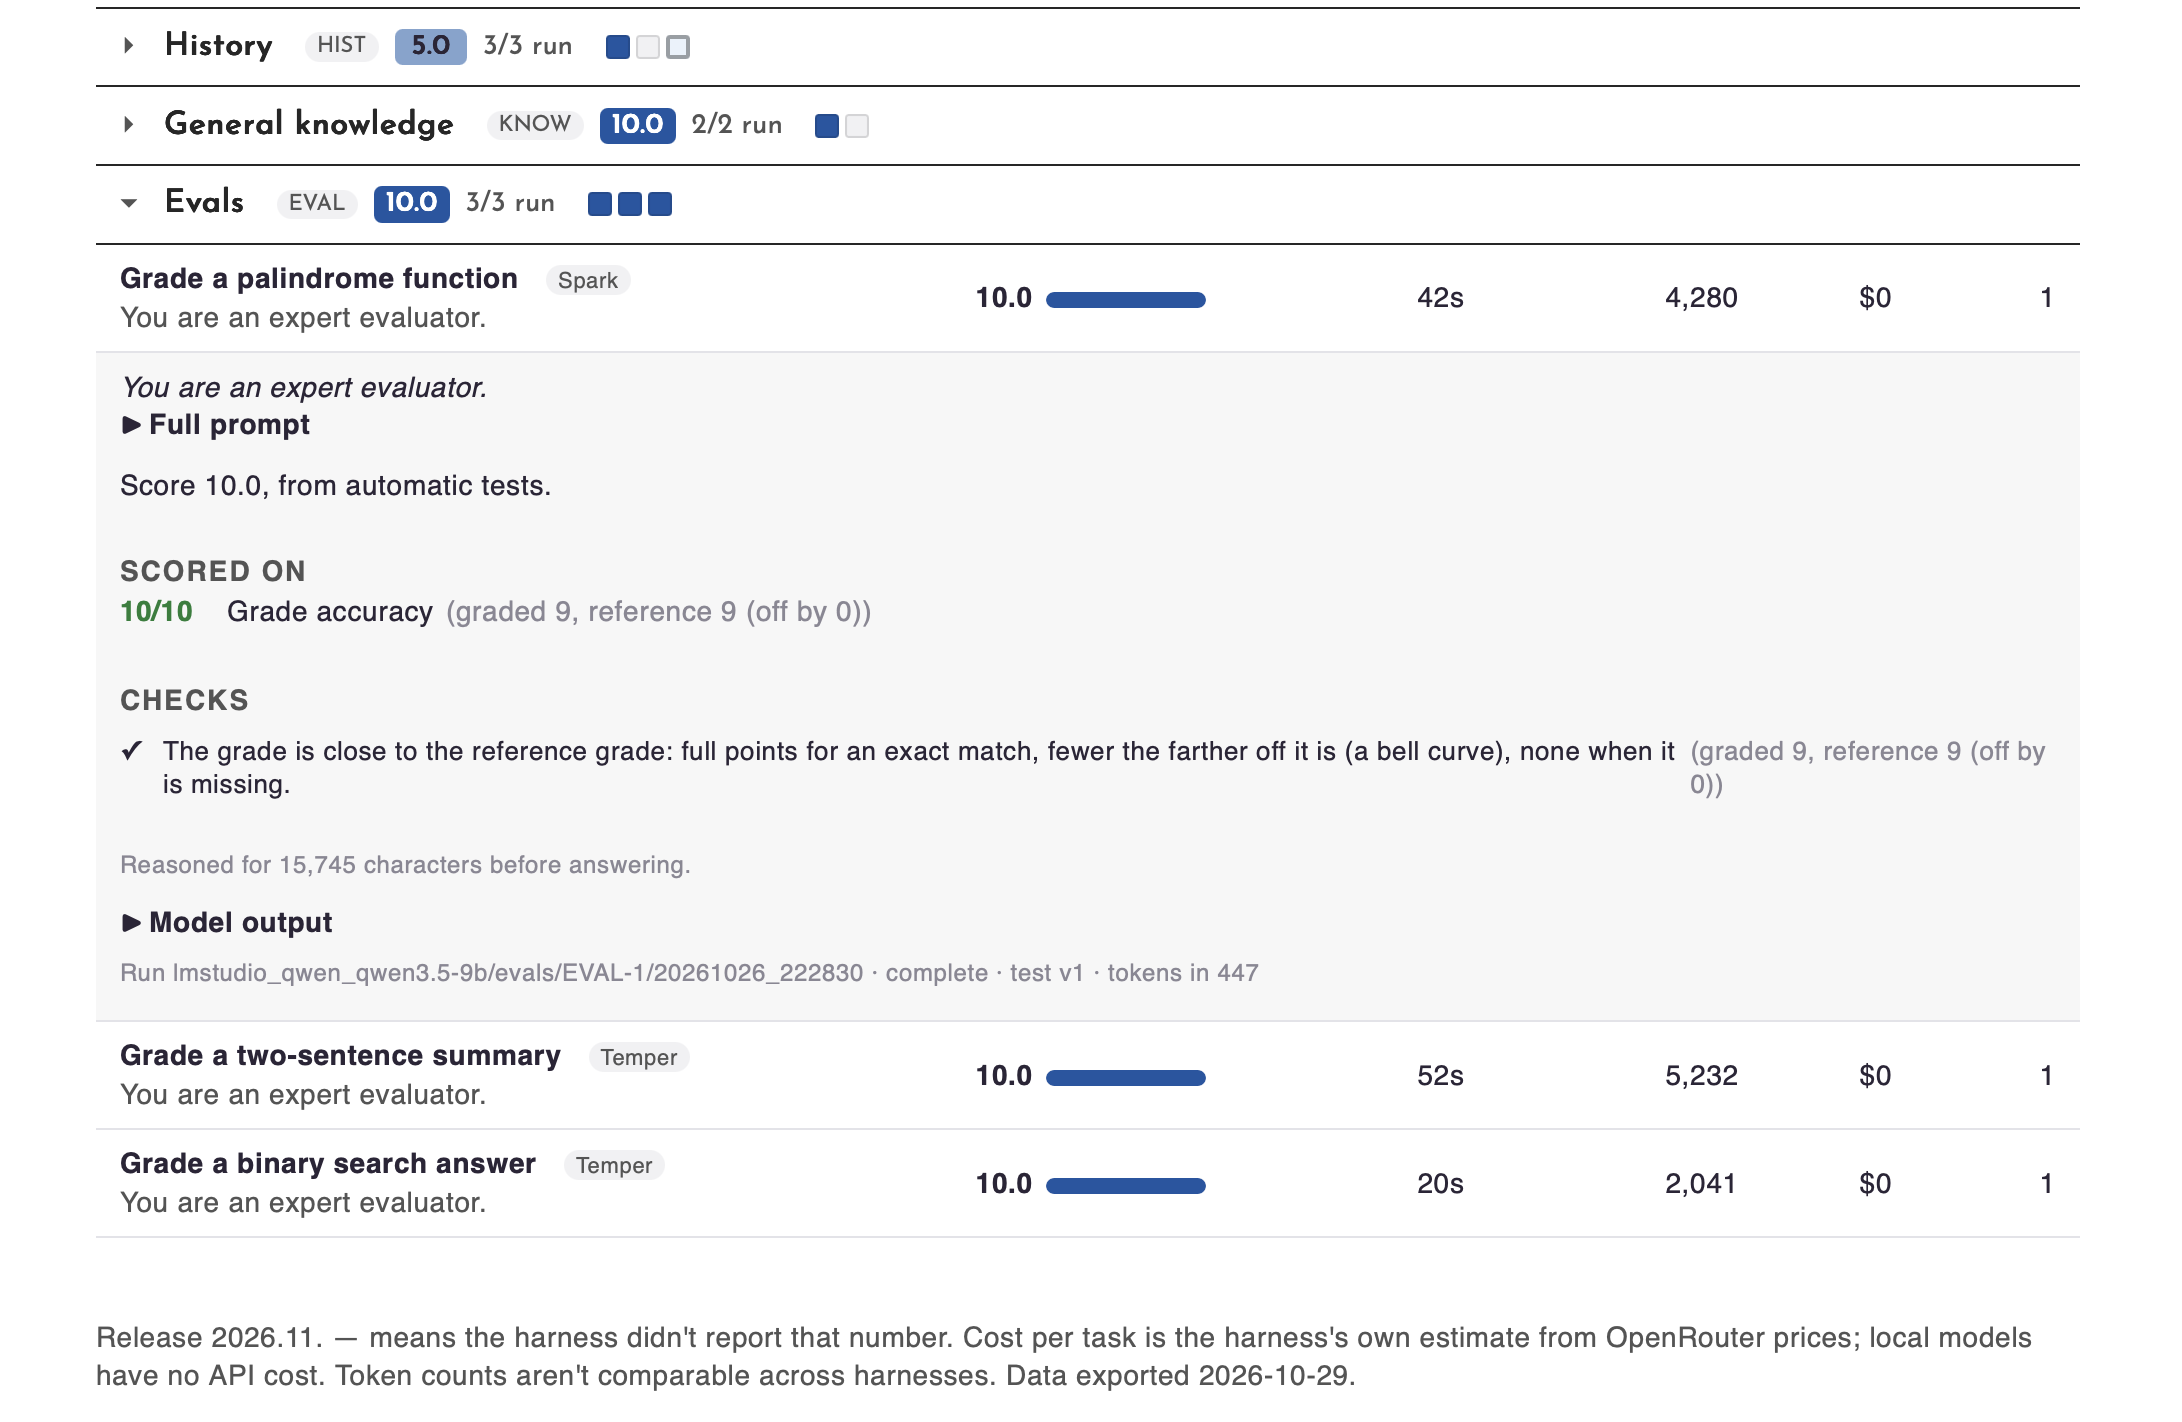Click the green 10/10 score
The width and height of the screenshot is (2182, 1422).
point(156,611)
